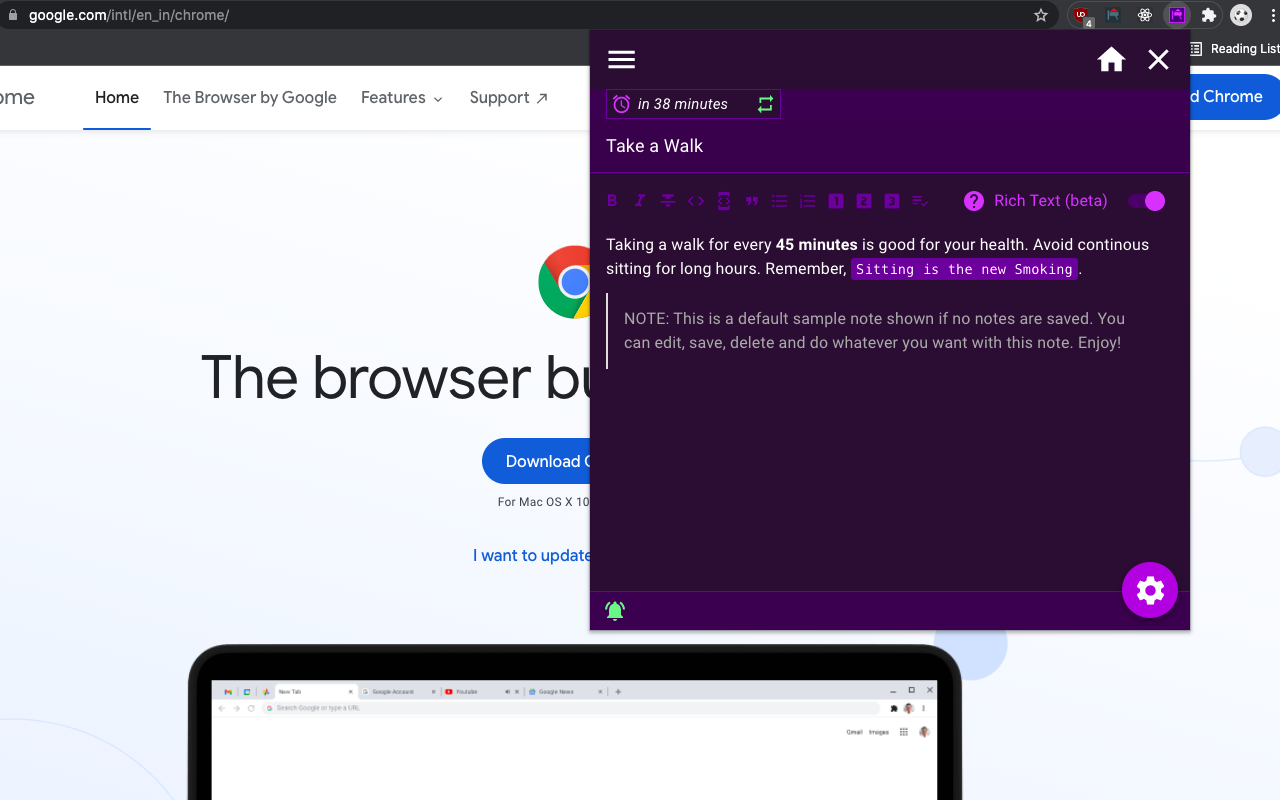This screenshot has height=800, width=1280.
Task: Click the Download Chrome button on the page
Action: click(536, 461)
